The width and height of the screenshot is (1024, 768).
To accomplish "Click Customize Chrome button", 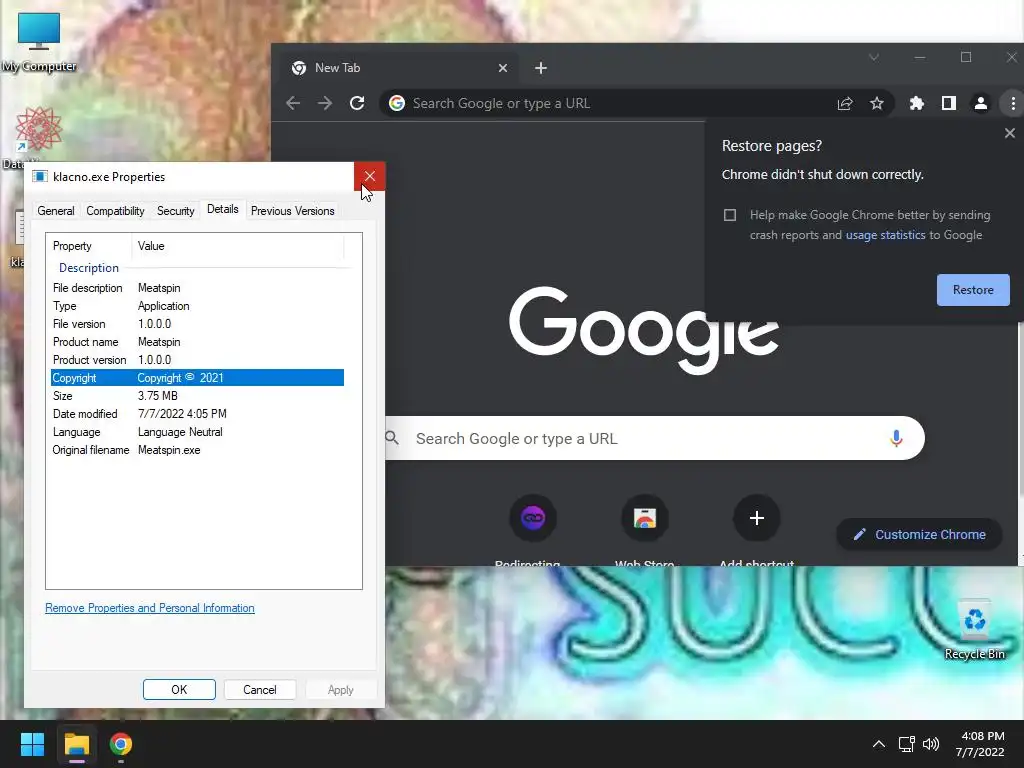I will click(x=920, y=534).
